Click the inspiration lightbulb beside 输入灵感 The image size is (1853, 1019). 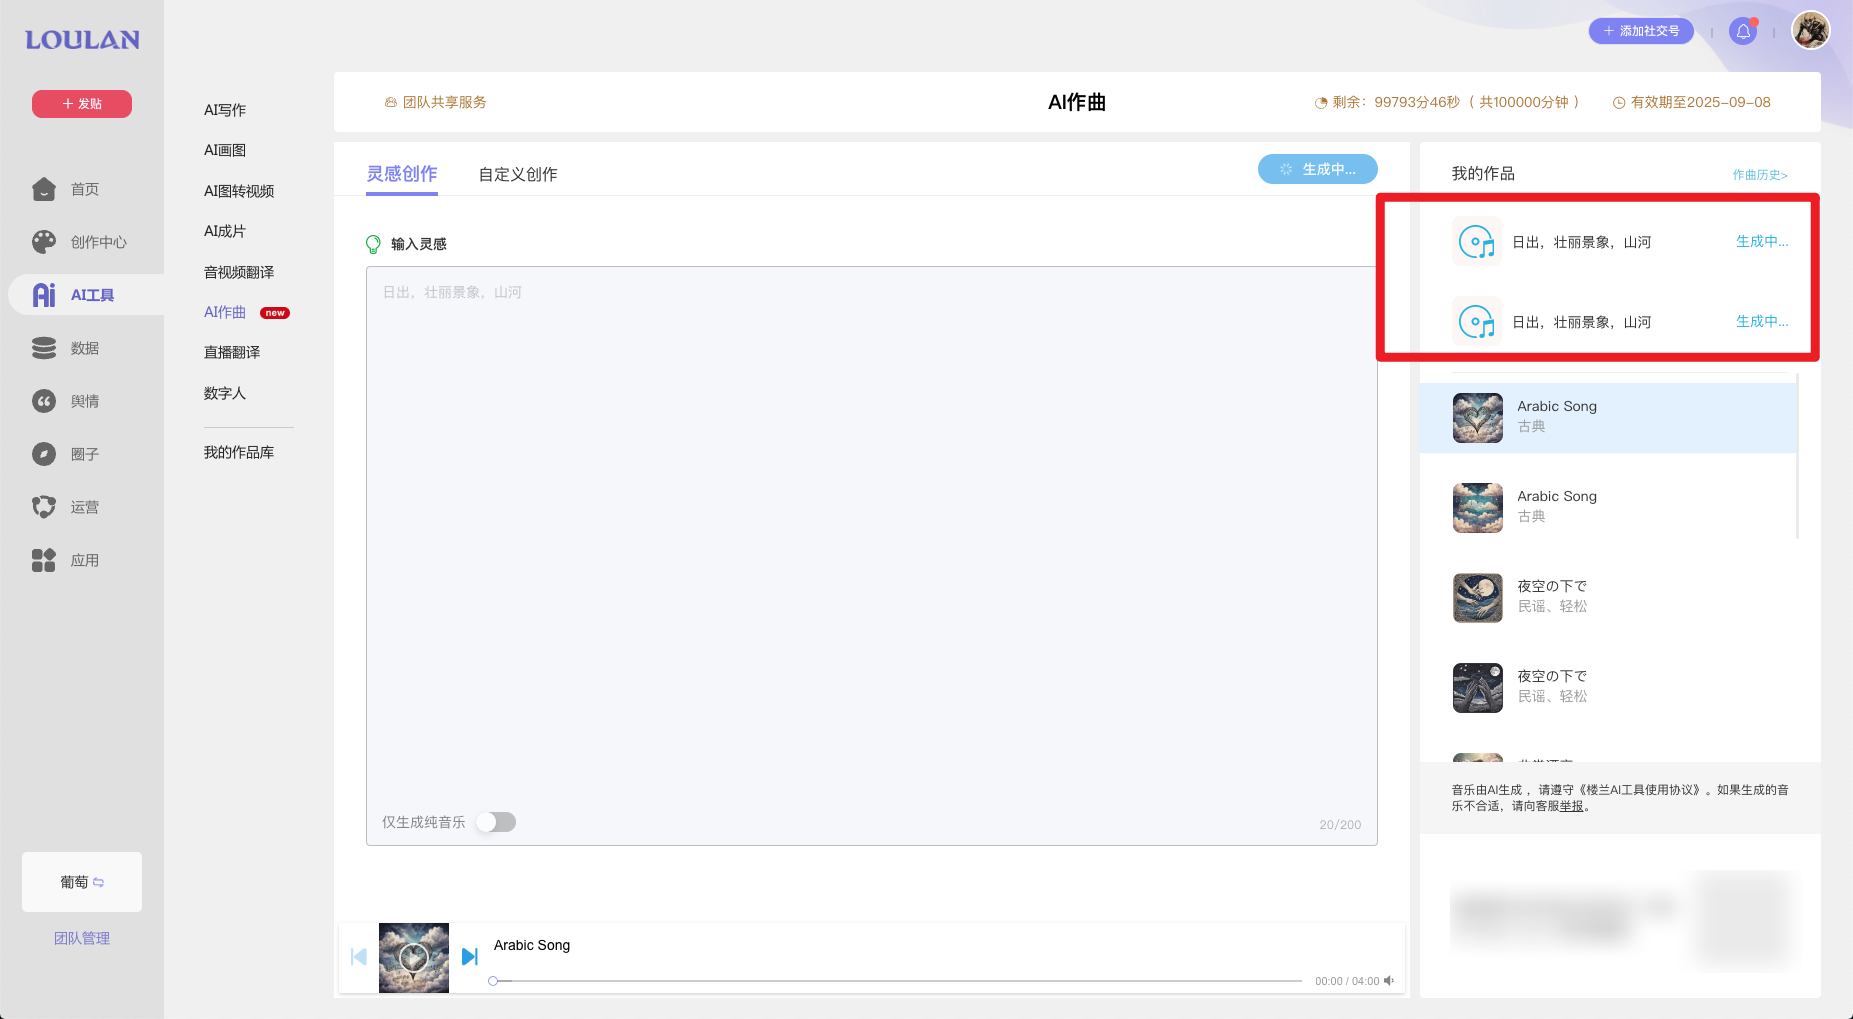click(x=375, y=242)
